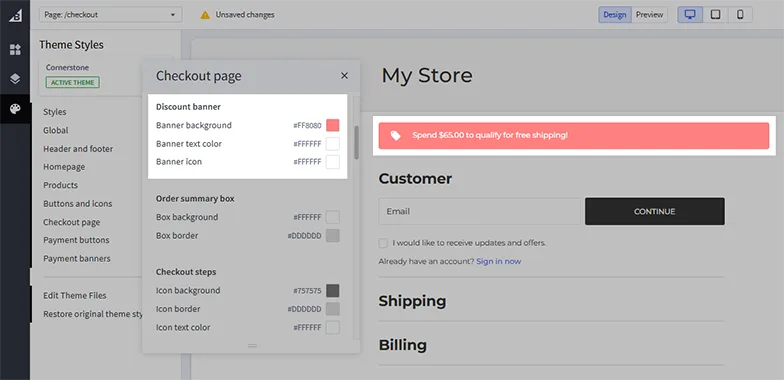Pick Box background color swatch
Image resolution: width=784 pixels, height=380 pixels.
coord(332,217)
